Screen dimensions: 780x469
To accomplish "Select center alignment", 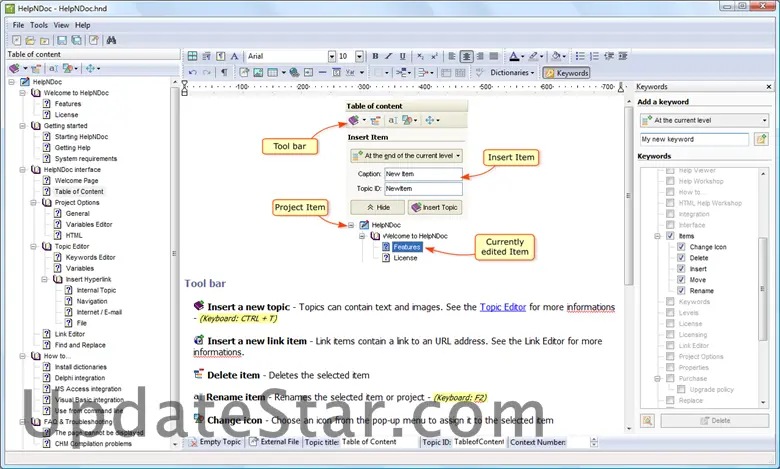I will coord(466,56).
